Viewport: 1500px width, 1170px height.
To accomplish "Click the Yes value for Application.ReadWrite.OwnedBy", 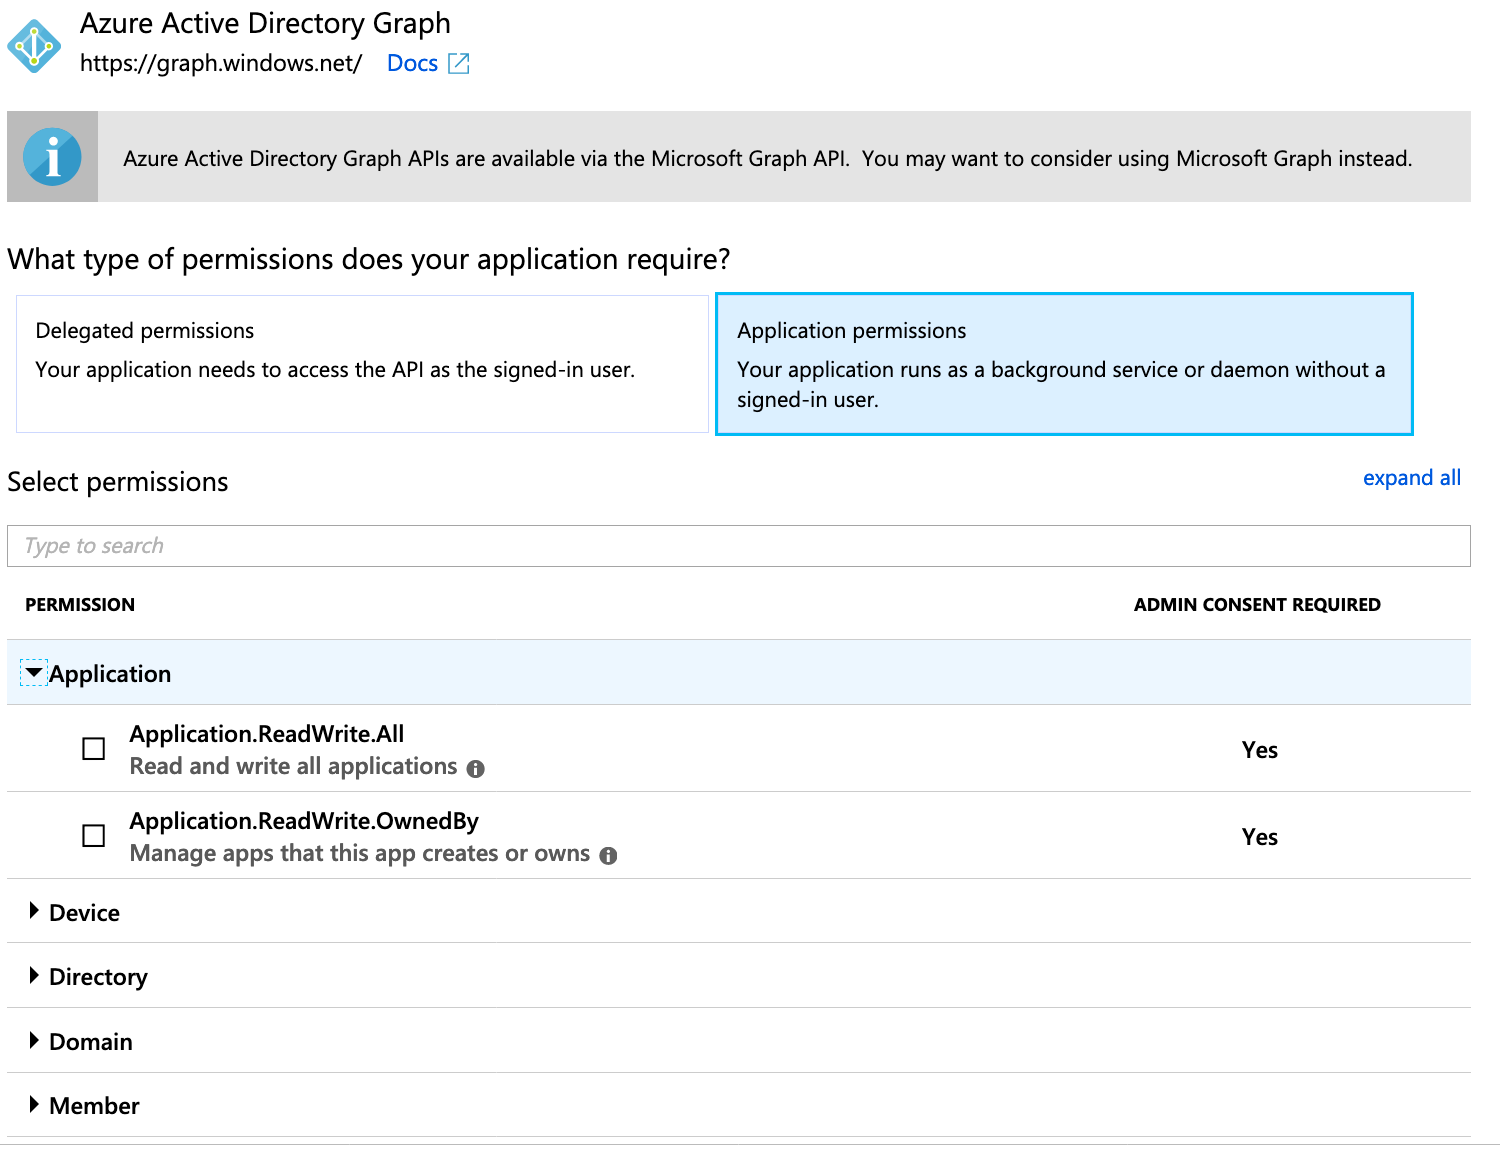I will click(x=1260, y=837).
